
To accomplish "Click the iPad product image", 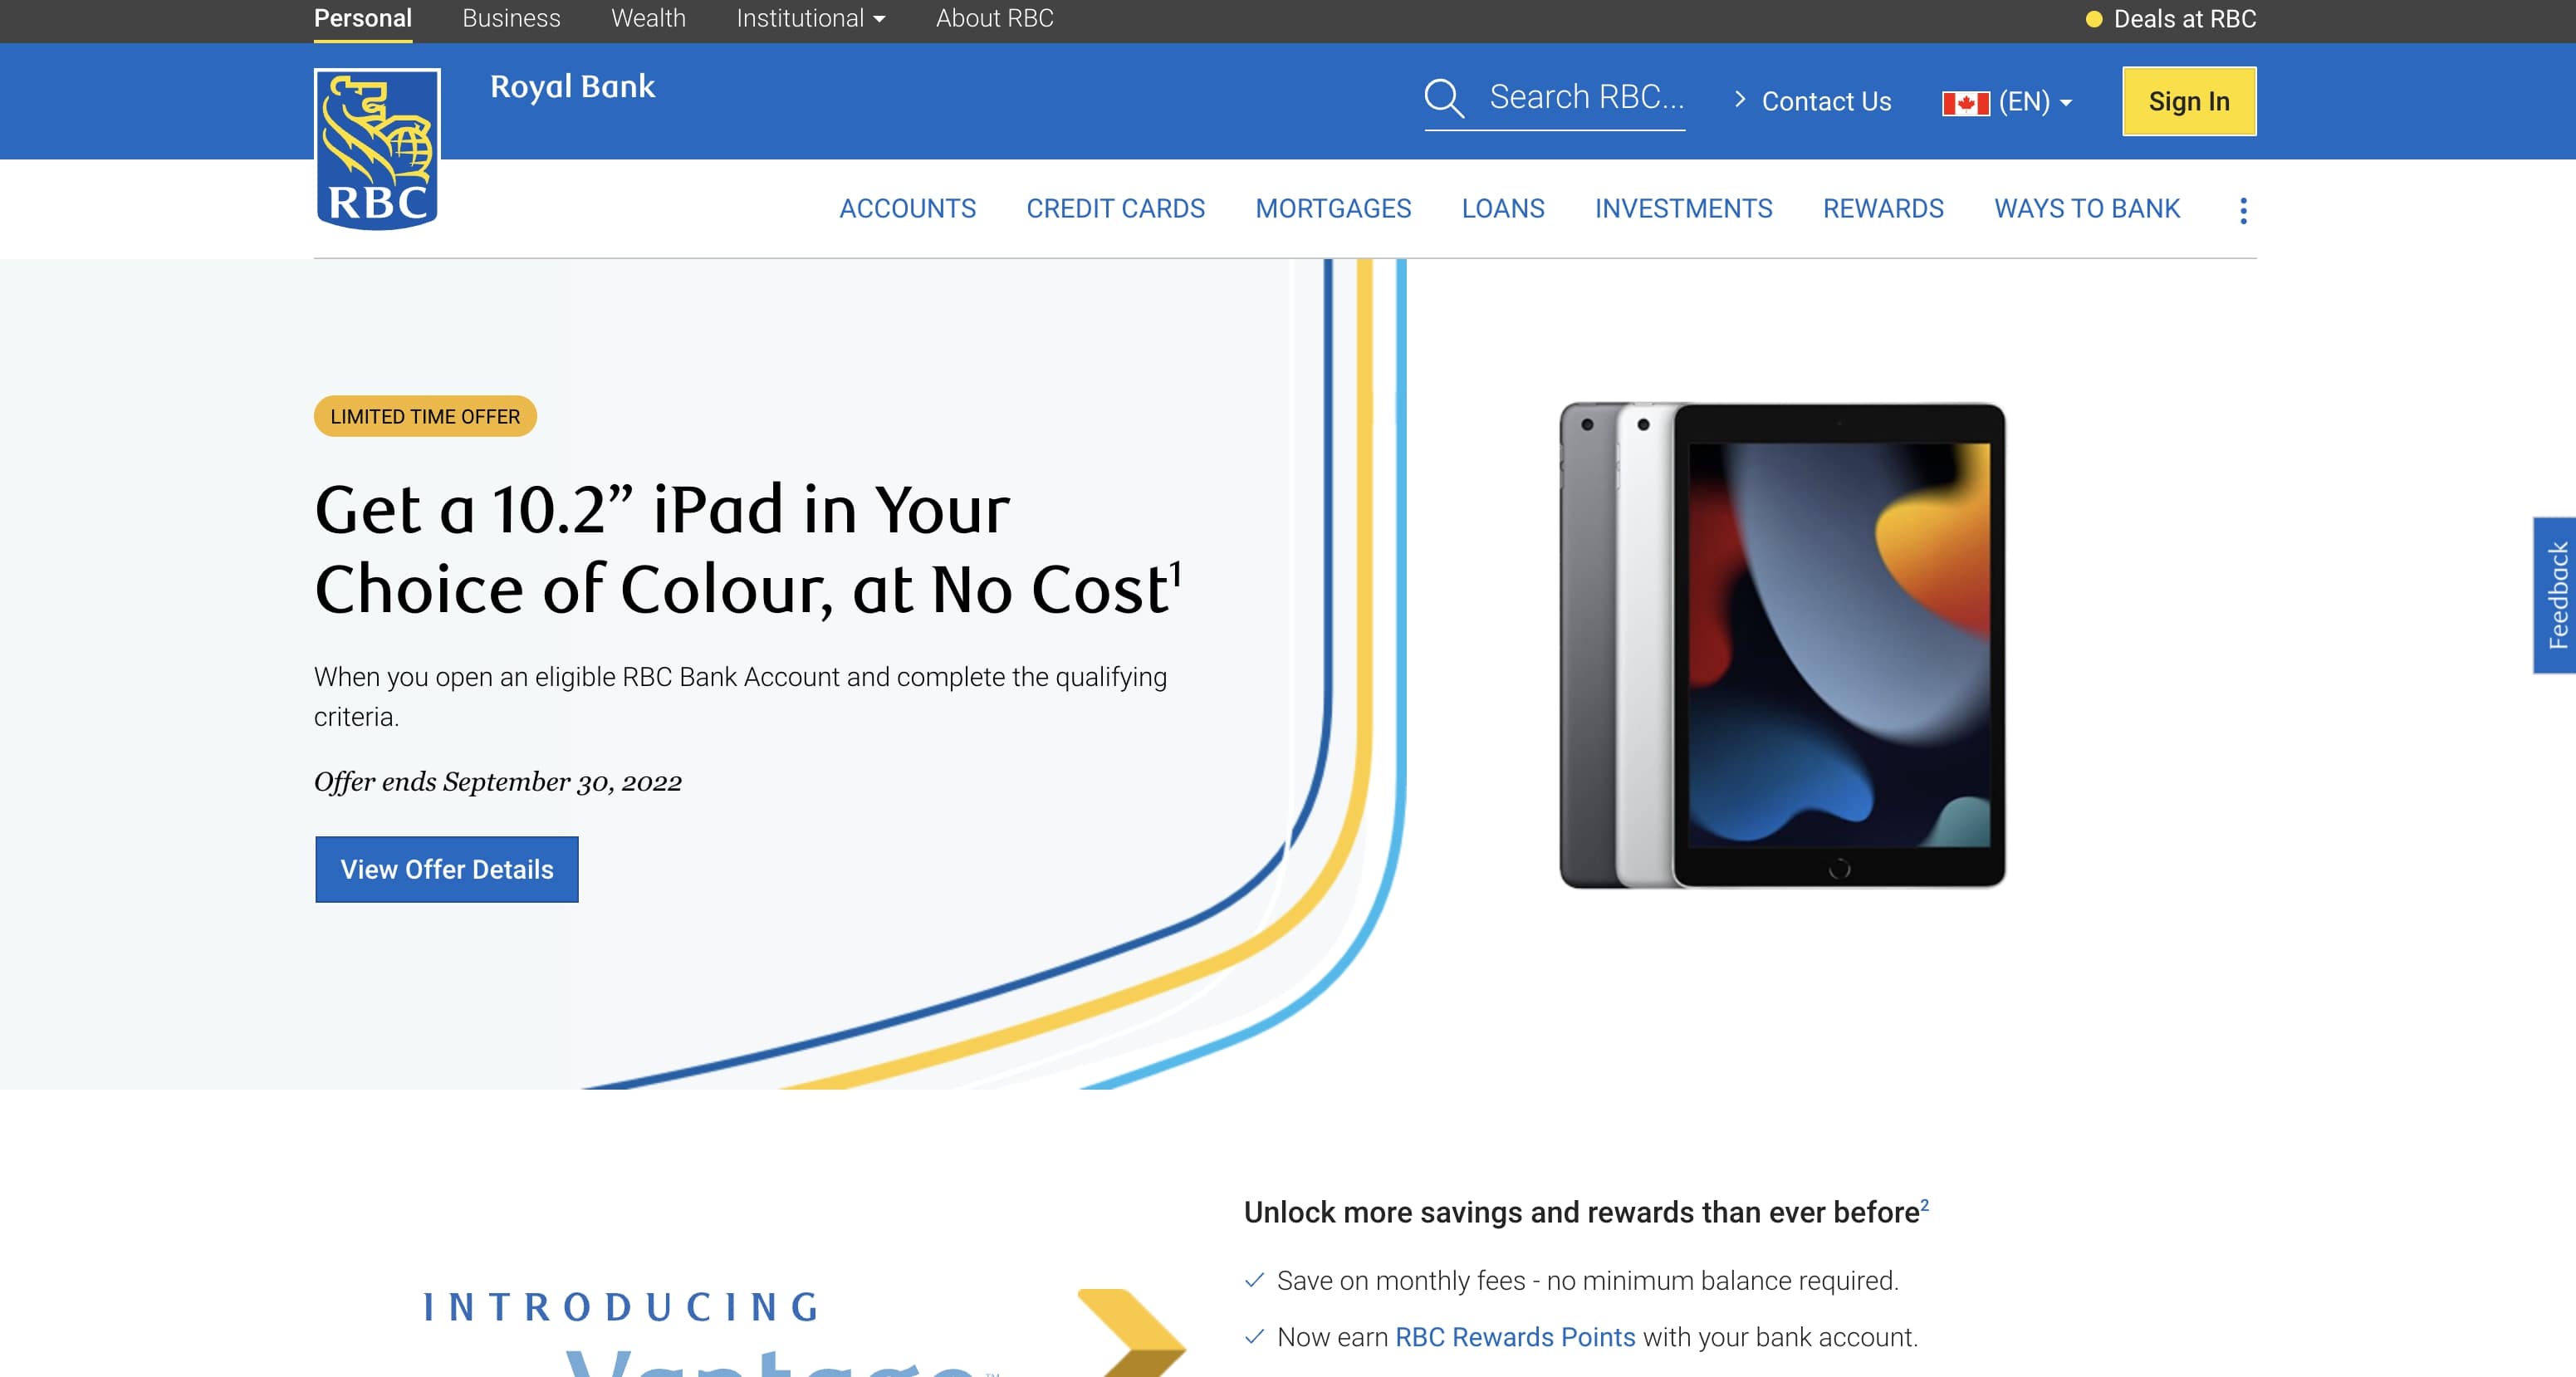I will tap(1782, 645).
